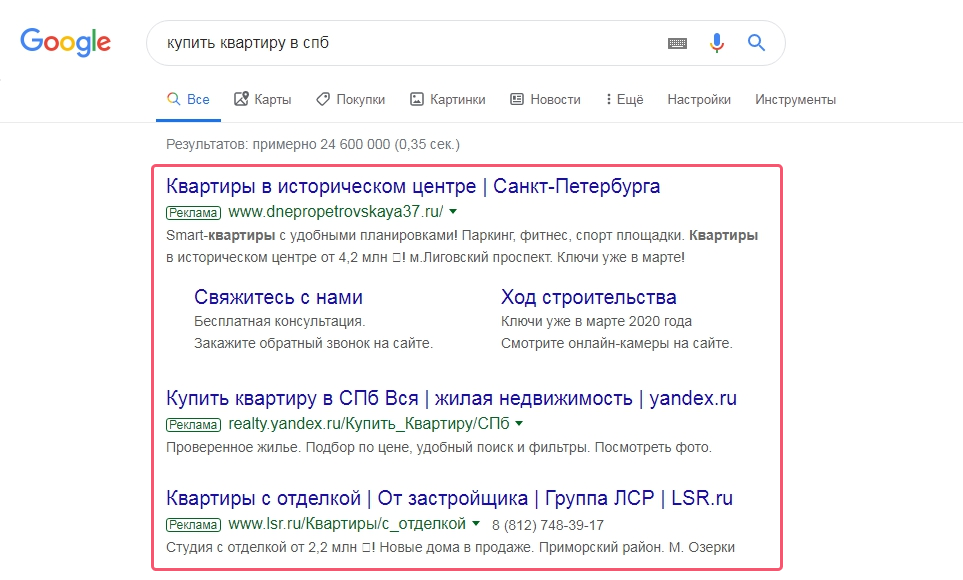Click Реклама badge of lsr.ru ad

tap(193, 525)
